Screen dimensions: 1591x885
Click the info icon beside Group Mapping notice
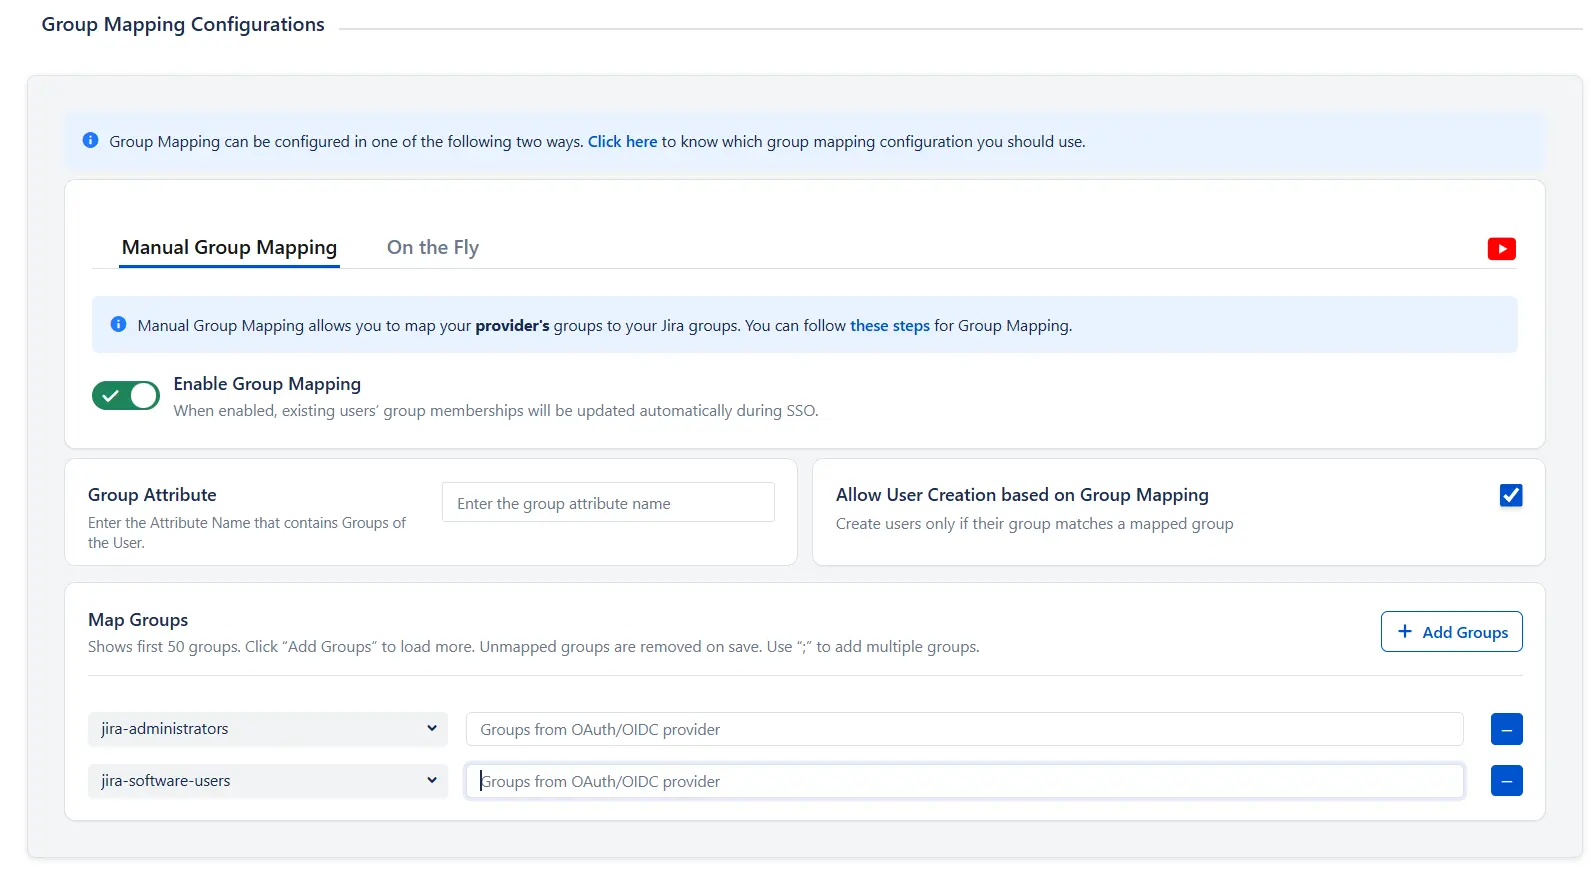click(90, 140)
